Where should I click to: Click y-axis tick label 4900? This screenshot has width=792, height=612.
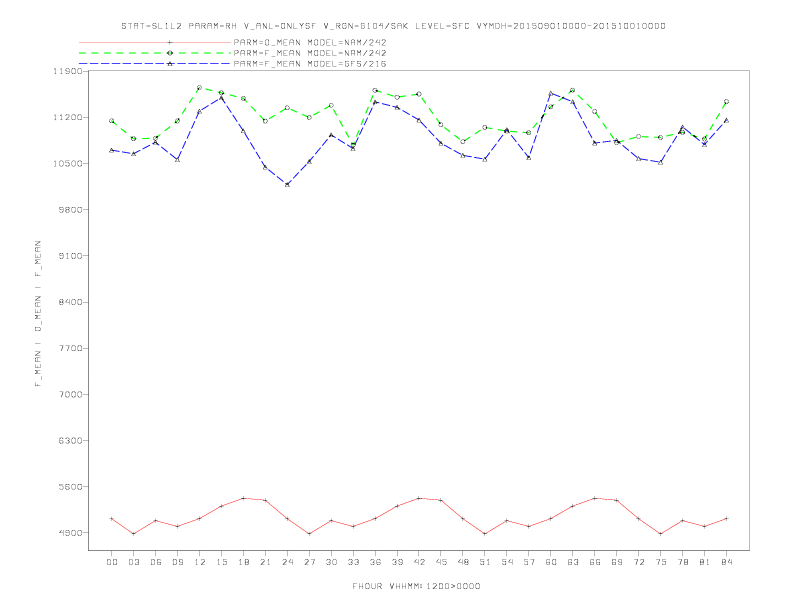pyautogui.click(x=70, y=533)
